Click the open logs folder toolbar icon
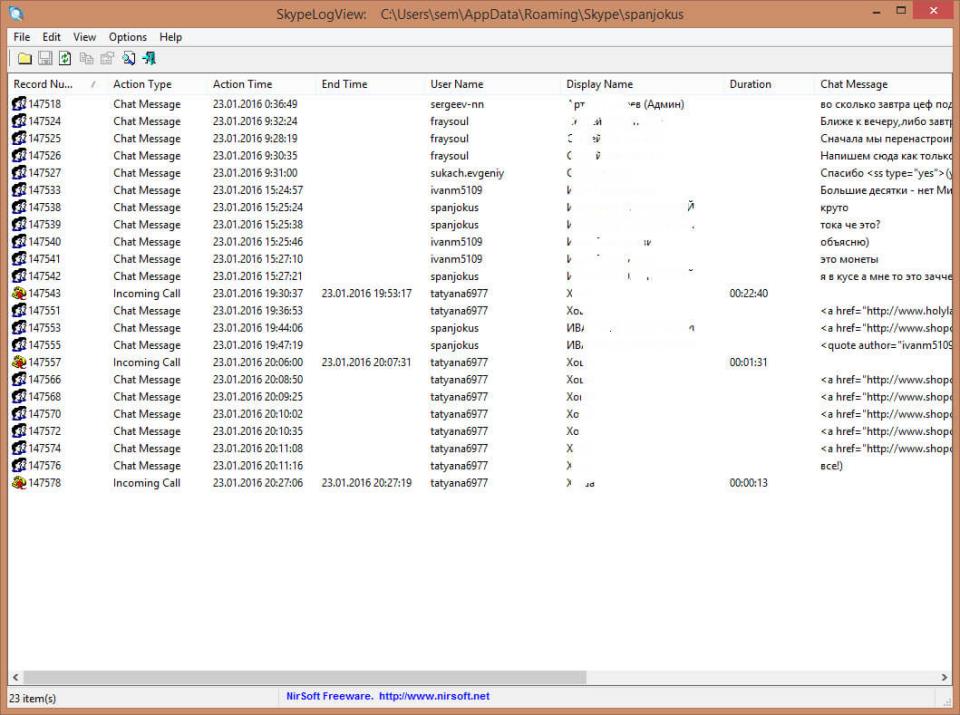The width and height of the screenshot is (960, 715). tap(25, 59)
